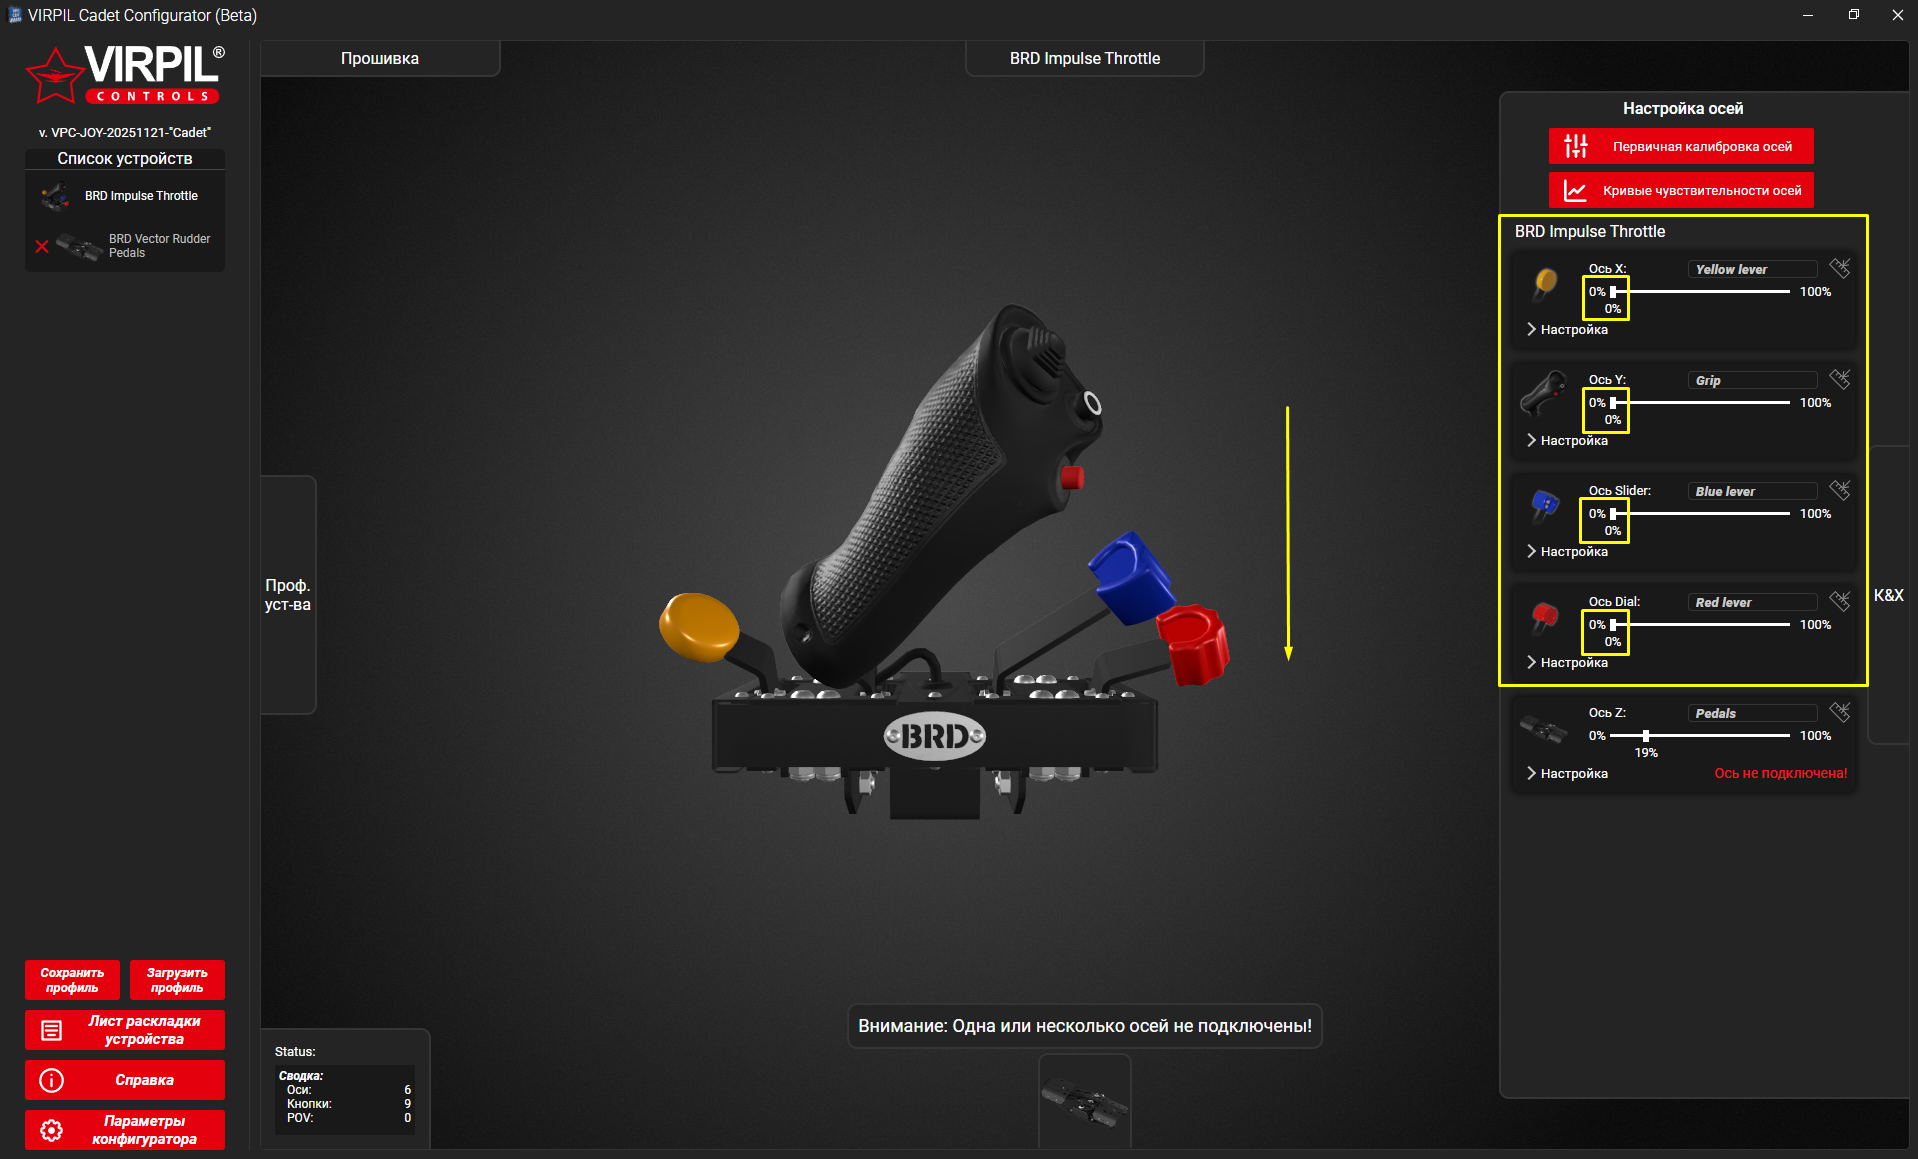Expand Настройка under axis X

(x=1567, y=330)
